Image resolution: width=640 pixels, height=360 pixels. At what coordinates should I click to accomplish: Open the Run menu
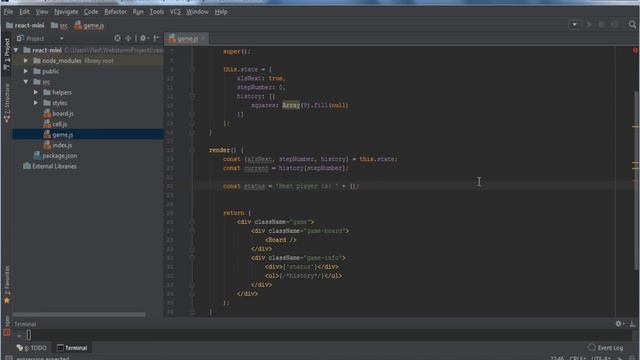138,12
